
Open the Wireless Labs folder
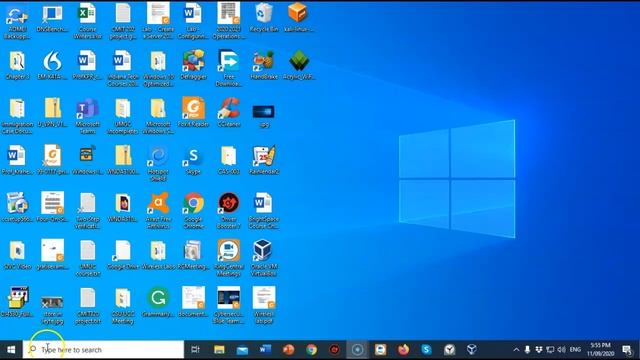point(158,255)
